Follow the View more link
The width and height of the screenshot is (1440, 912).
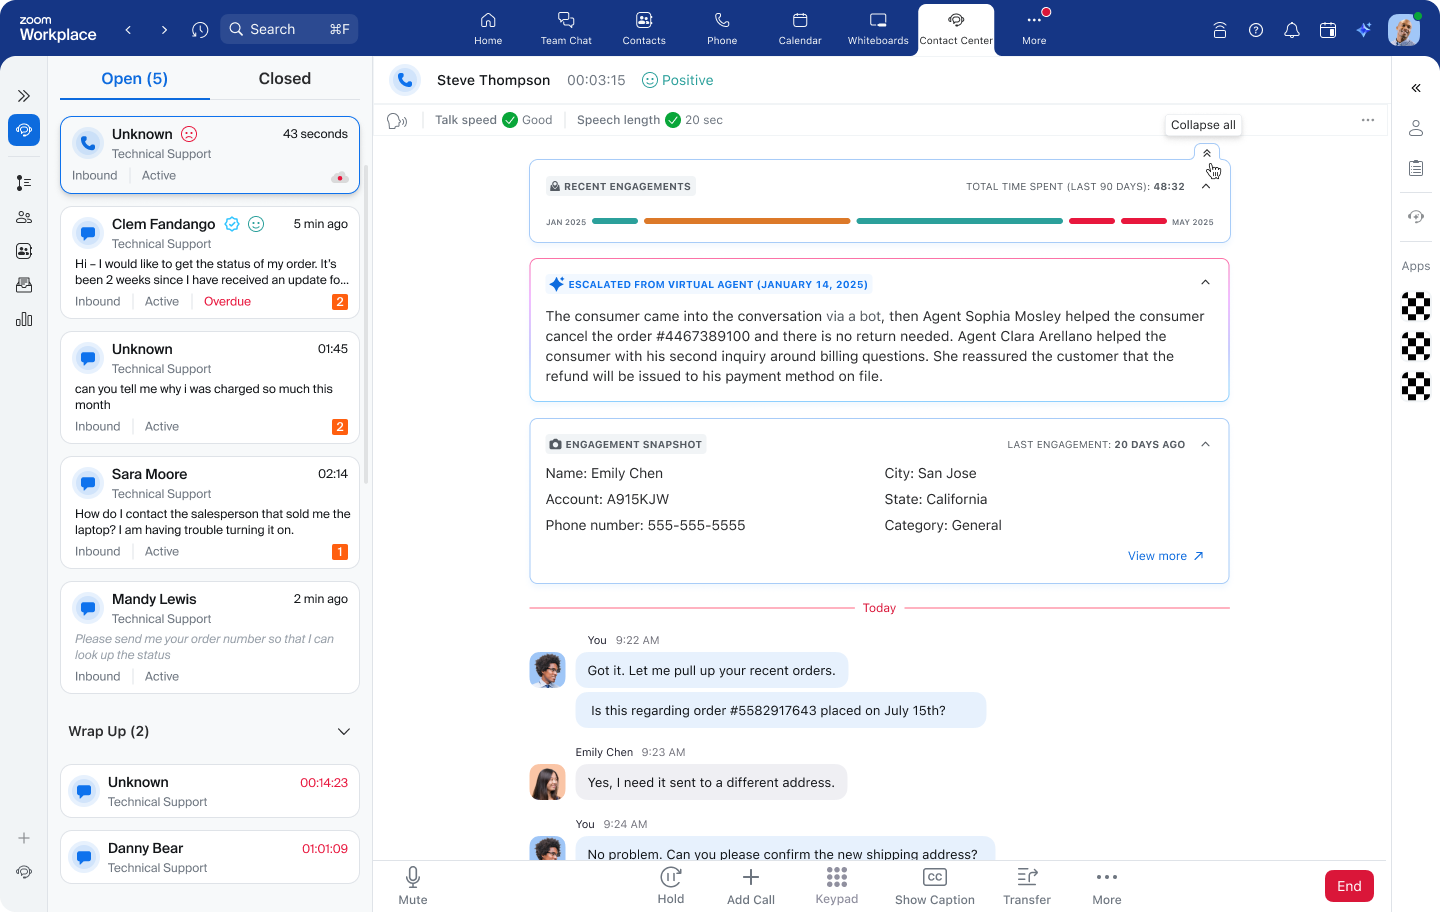(x=1165, y=556)
